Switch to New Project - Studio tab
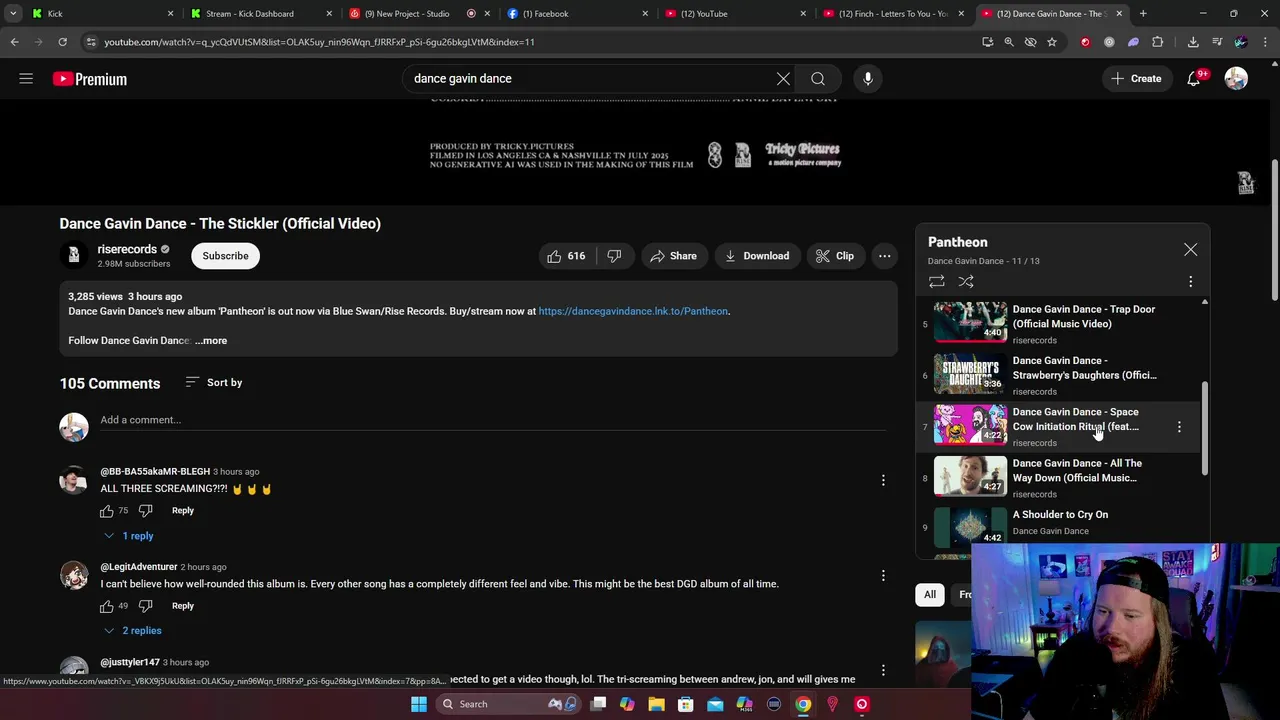1280x720 pixels. point(418,14)
